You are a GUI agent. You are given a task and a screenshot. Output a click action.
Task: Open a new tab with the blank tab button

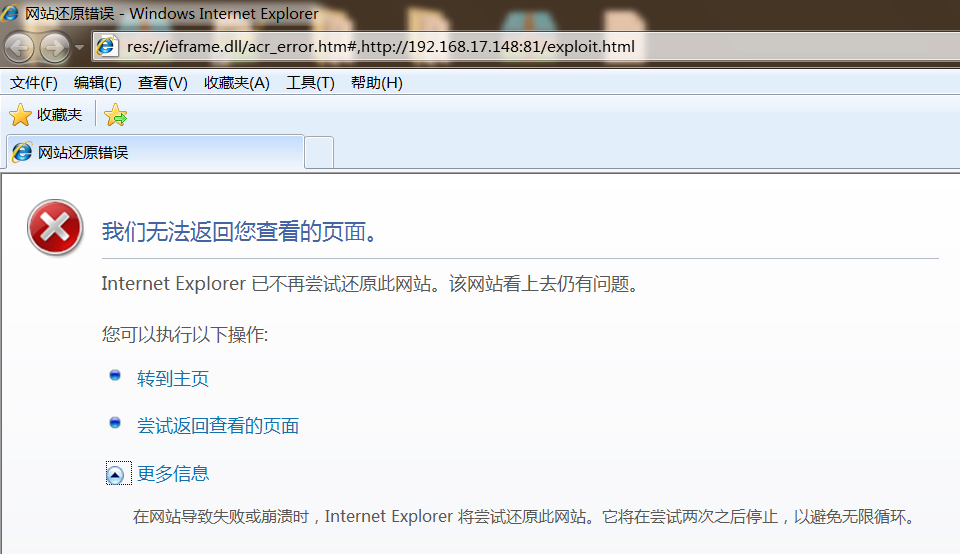[319, 153]
